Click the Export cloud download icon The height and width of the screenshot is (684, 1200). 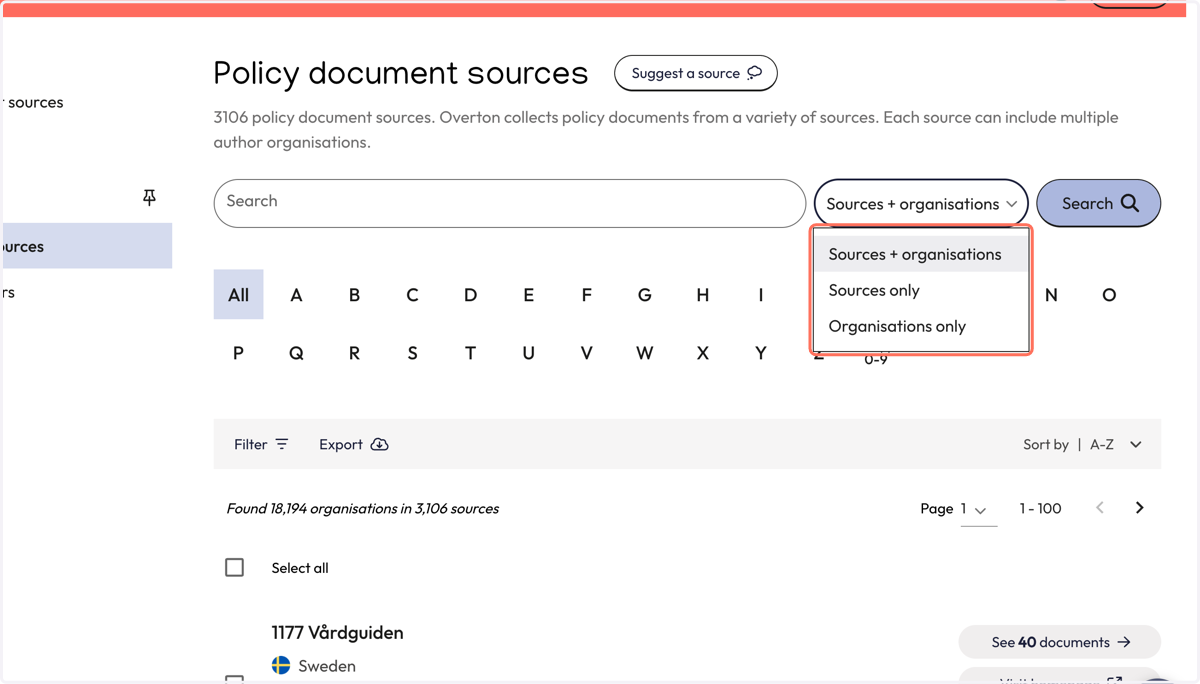coord(380,444)
